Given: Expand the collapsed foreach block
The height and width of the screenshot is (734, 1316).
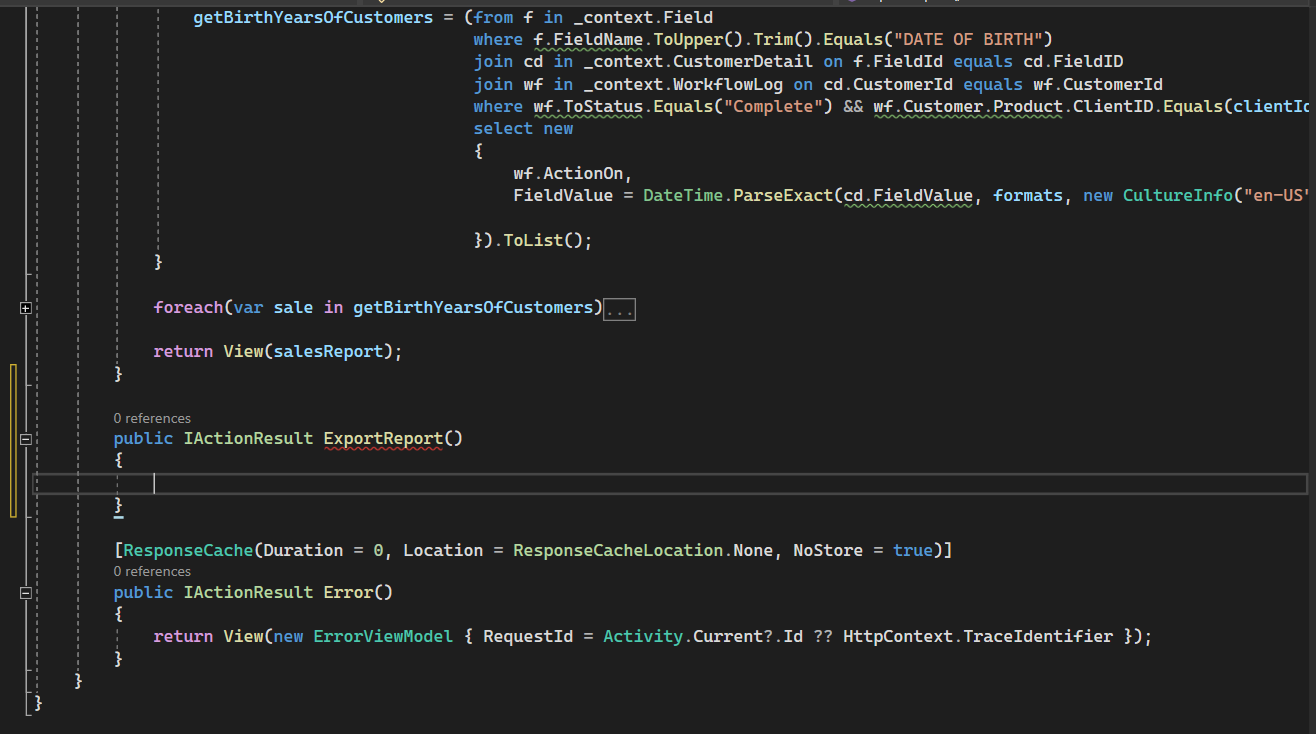Looking at the screenshot, I should (x=26, y=308).
